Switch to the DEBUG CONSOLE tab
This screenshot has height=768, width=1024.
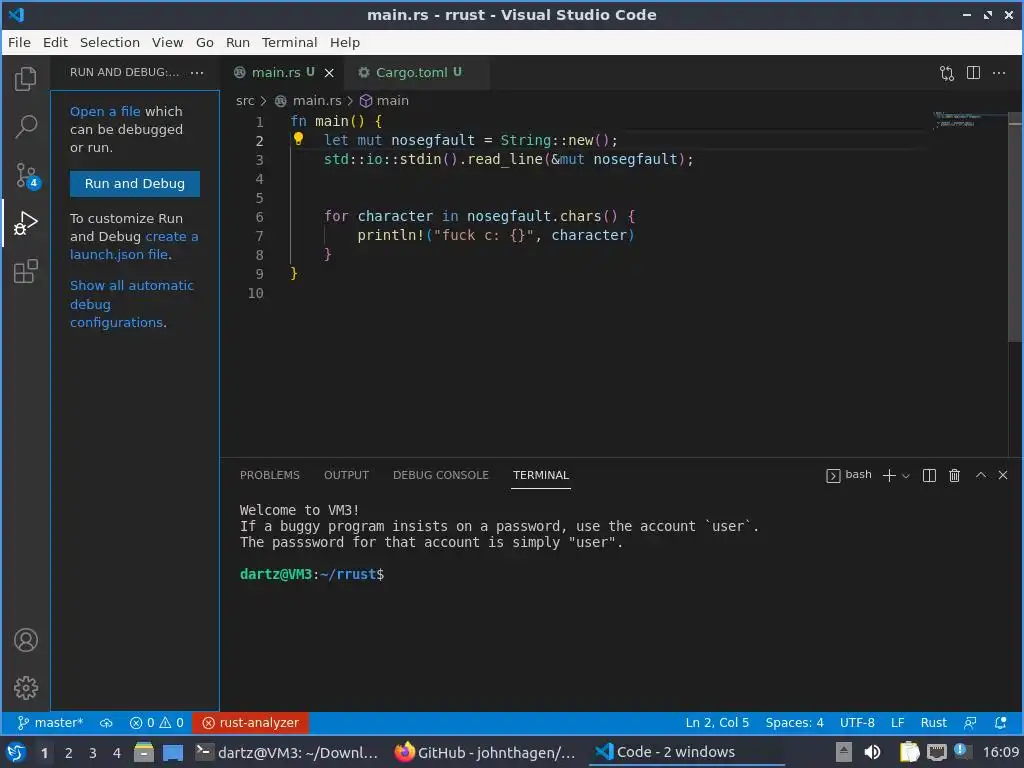[440, 475]
